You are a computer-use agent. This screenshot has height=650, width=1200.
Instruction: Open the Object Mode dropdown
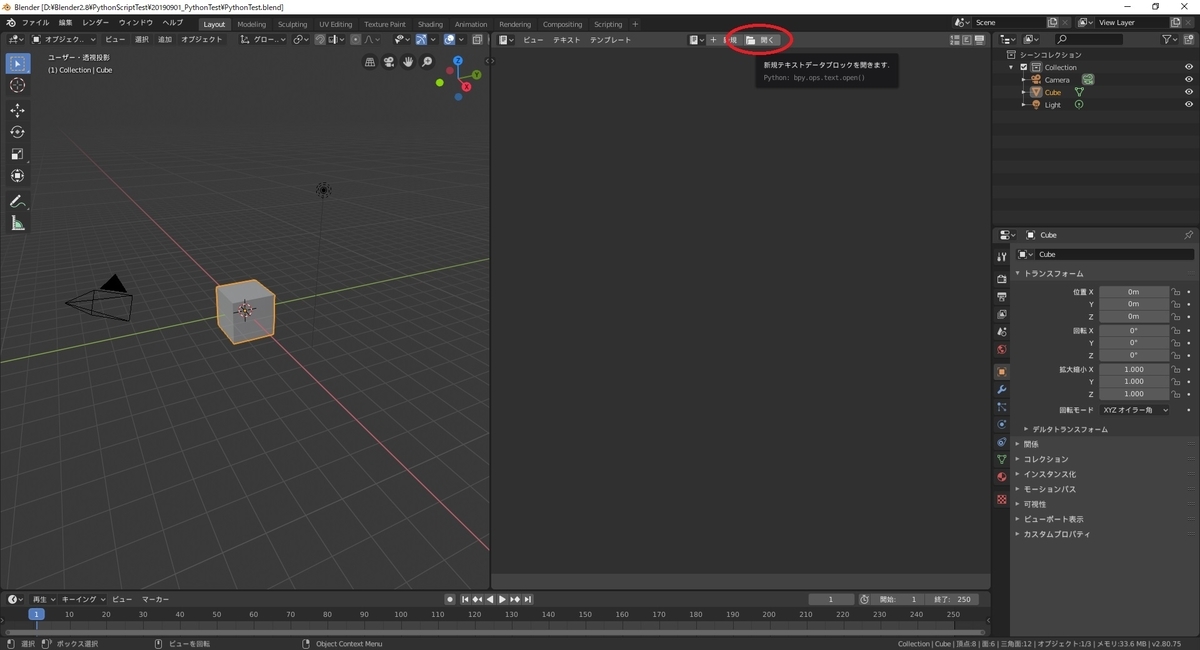tap(64, 40)
